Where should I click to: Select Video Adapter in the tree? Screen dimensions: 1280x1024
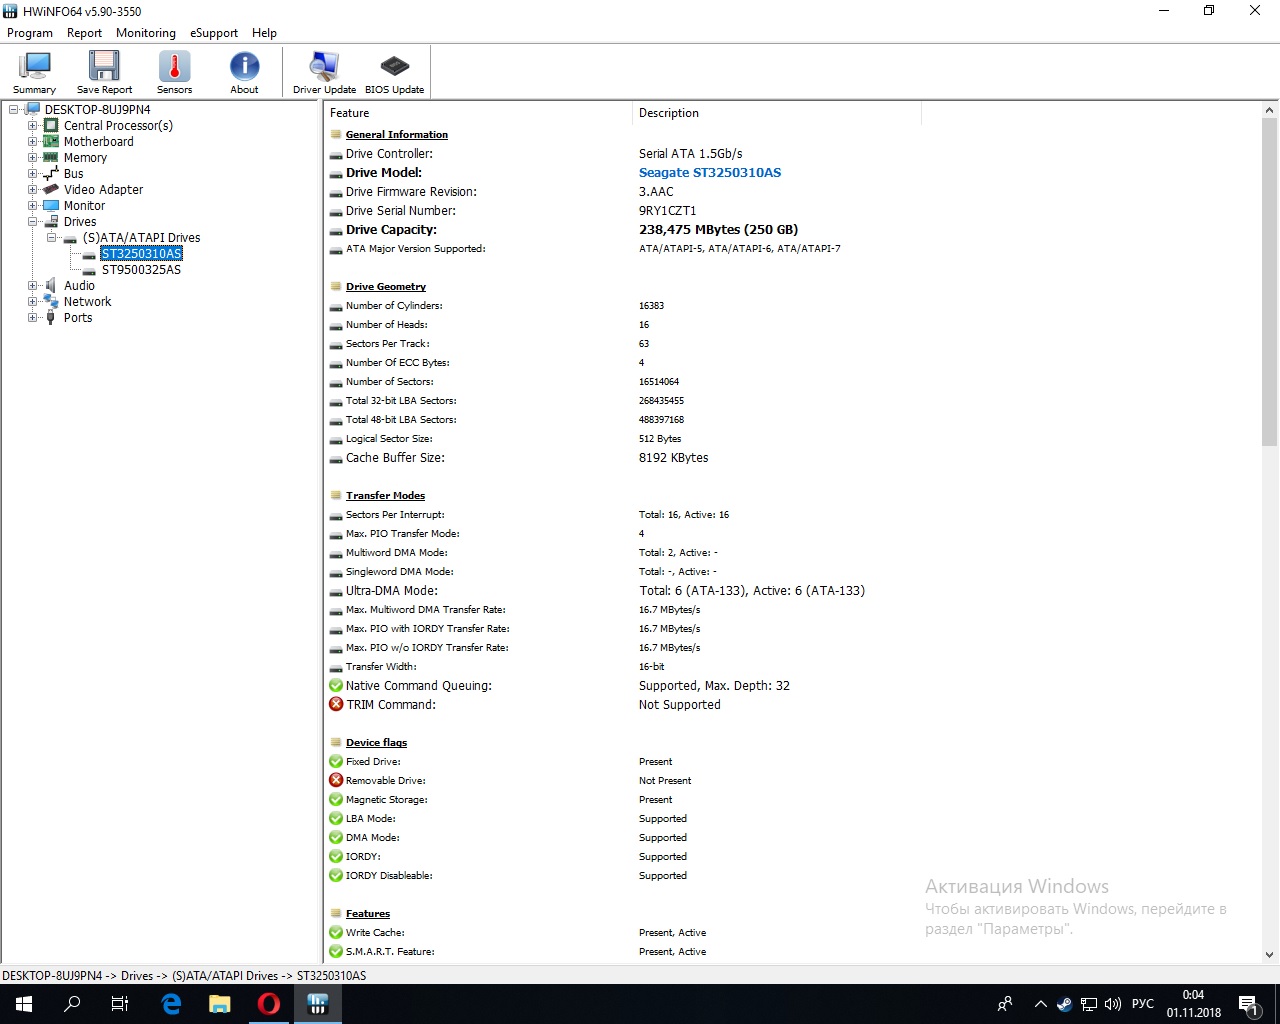tap(103, 190)
